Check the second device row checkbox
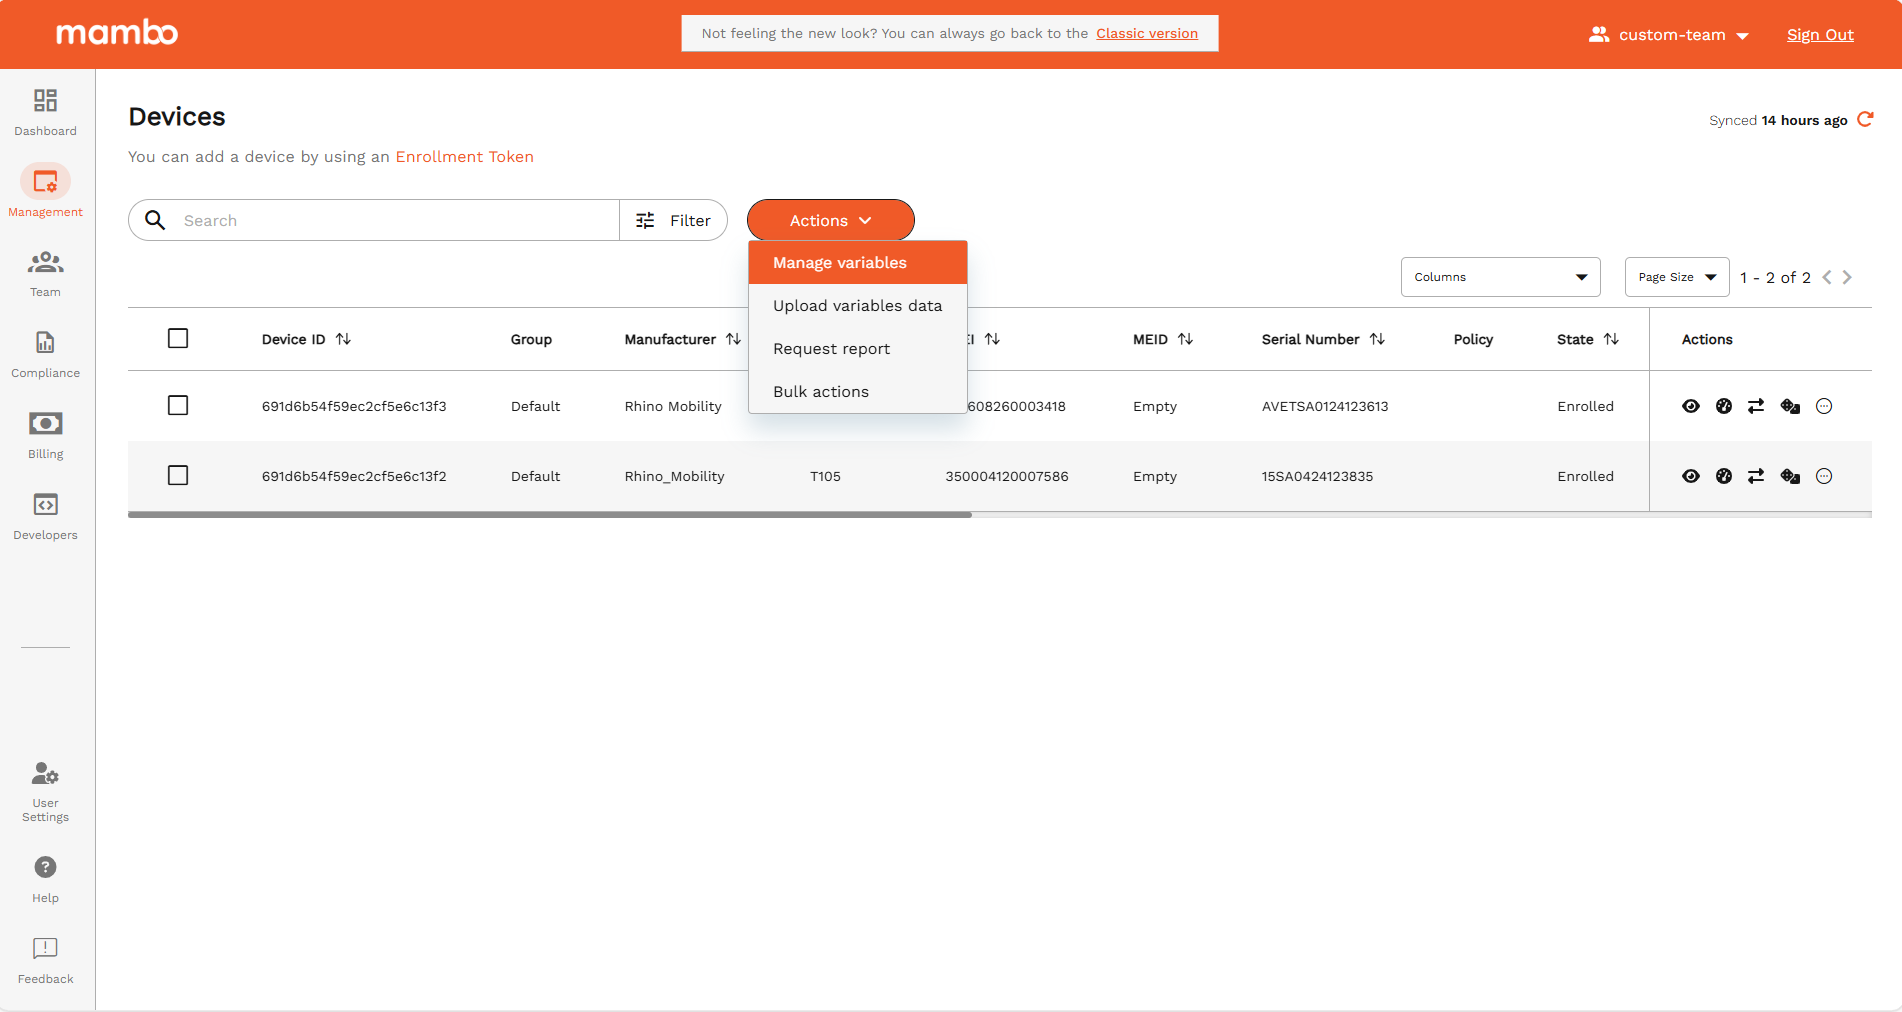 [x=178, y=475]
